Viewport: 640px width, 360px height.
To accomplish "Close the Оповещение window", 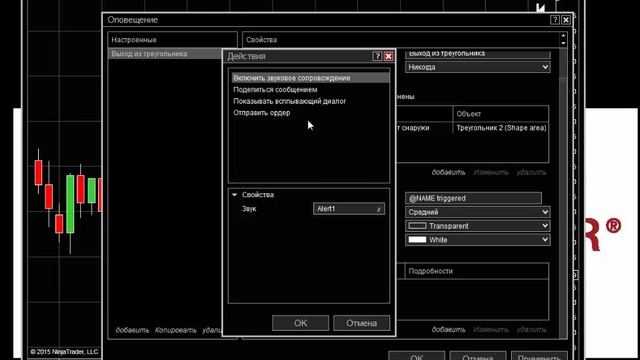I will (x=566, y=20).
